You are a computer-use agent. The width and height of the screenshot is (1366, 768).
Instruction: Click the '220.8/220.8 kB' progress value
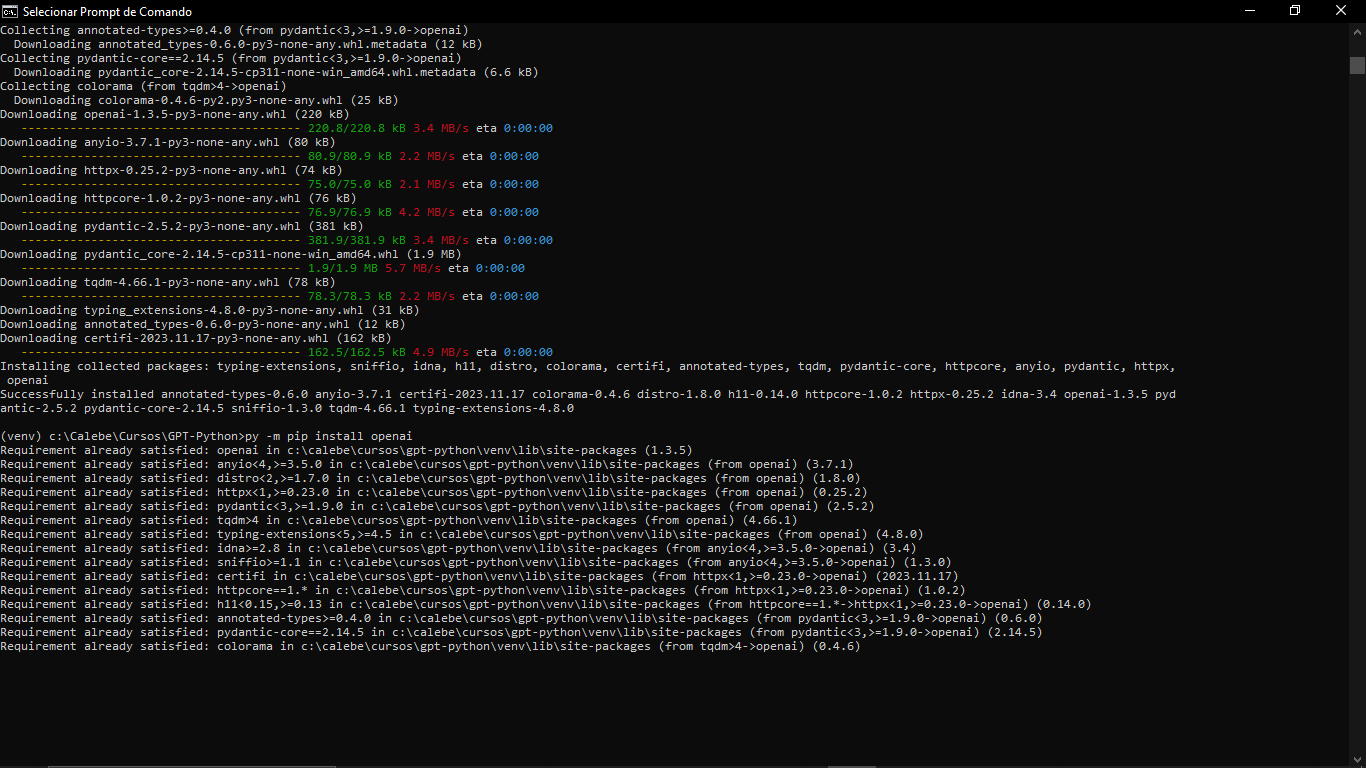click(x=357, y=128)
